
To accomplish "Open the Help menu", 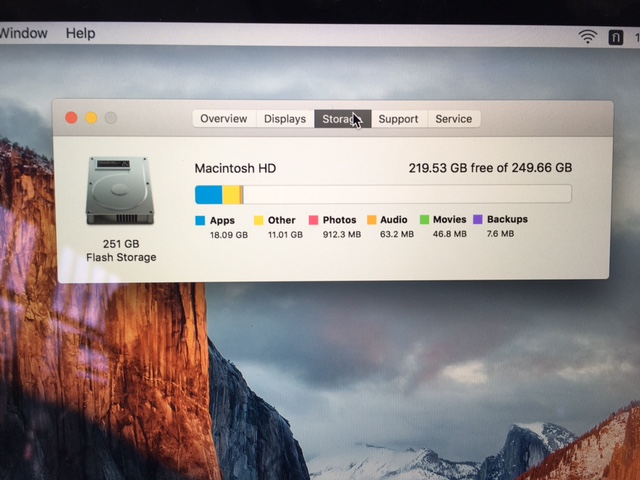I will [x=80, y=33].
